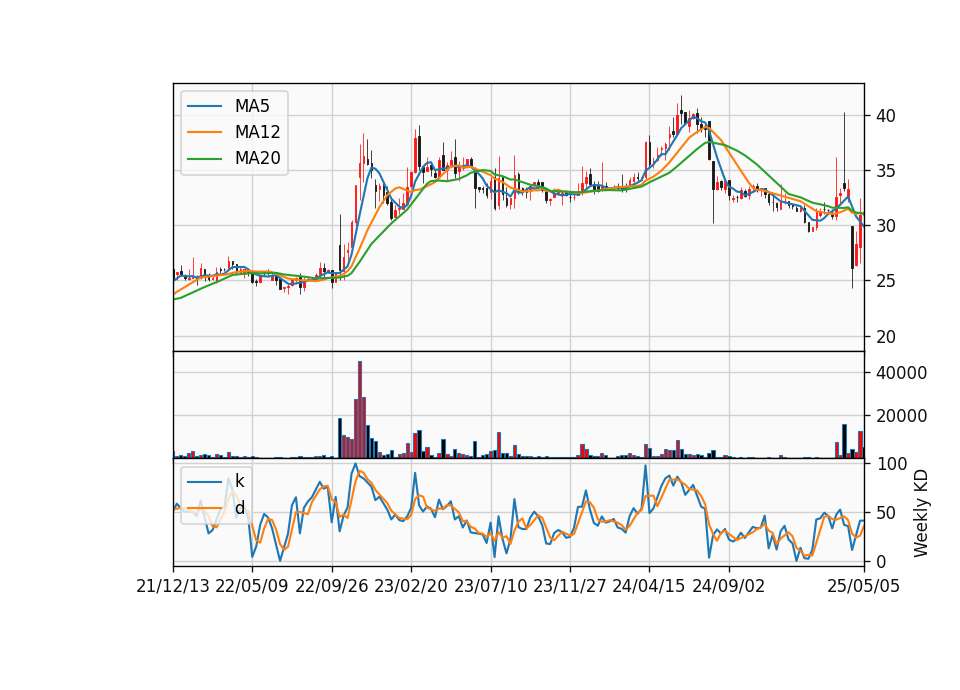Click the orange MA12 legend line swatch
Viewport: 960px width, 690px height.
(204, 132)
